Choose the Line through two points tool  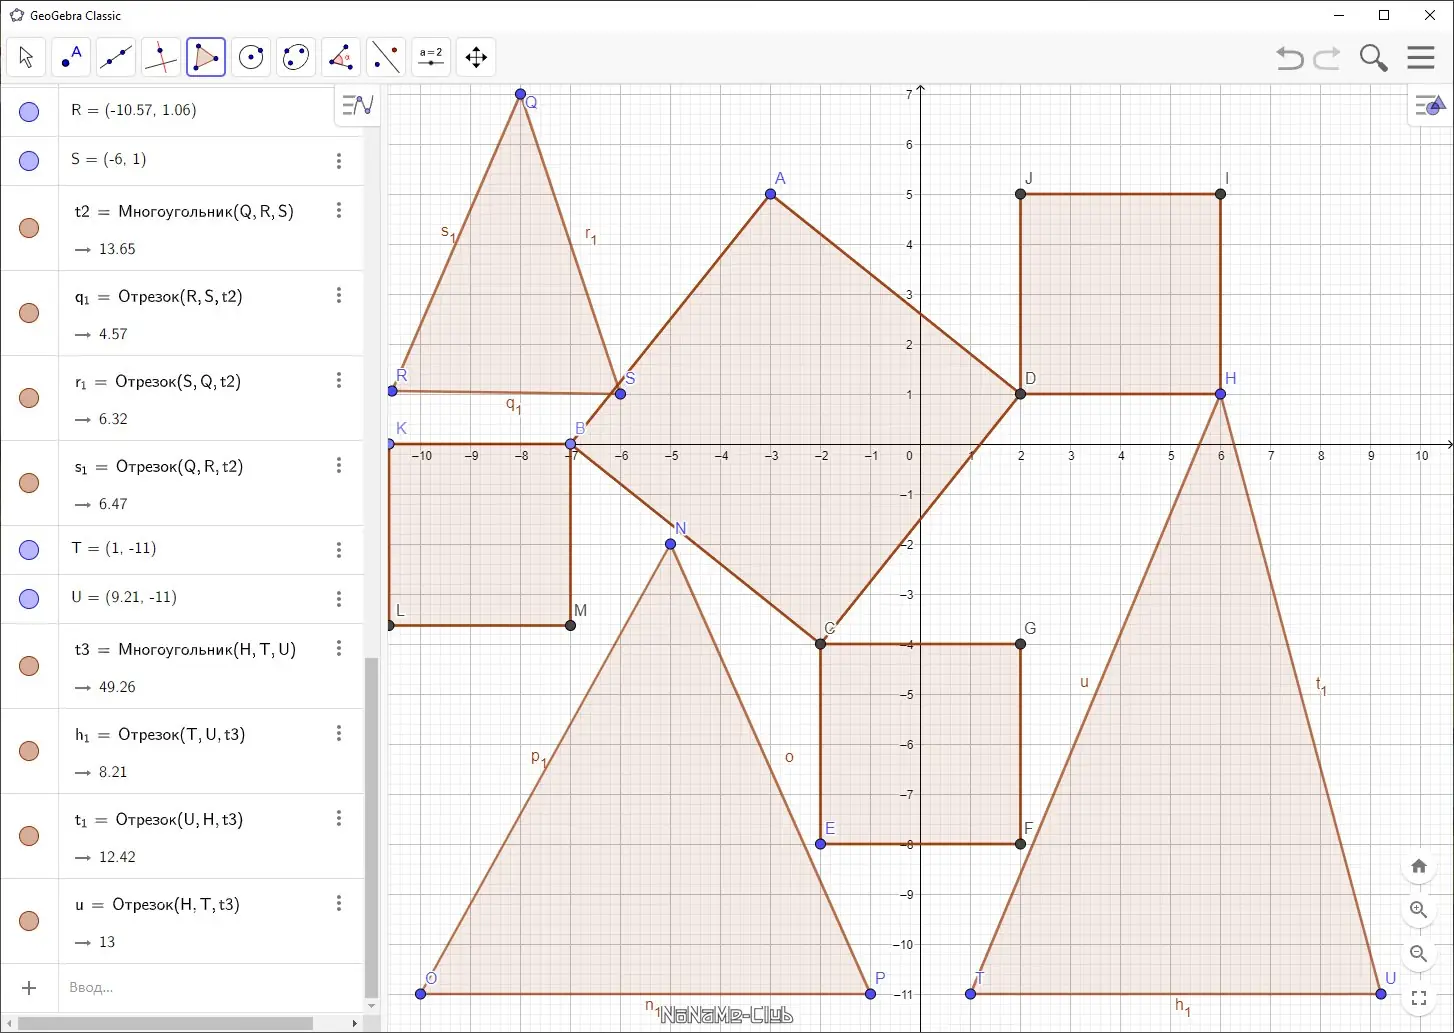click(116, 57)
